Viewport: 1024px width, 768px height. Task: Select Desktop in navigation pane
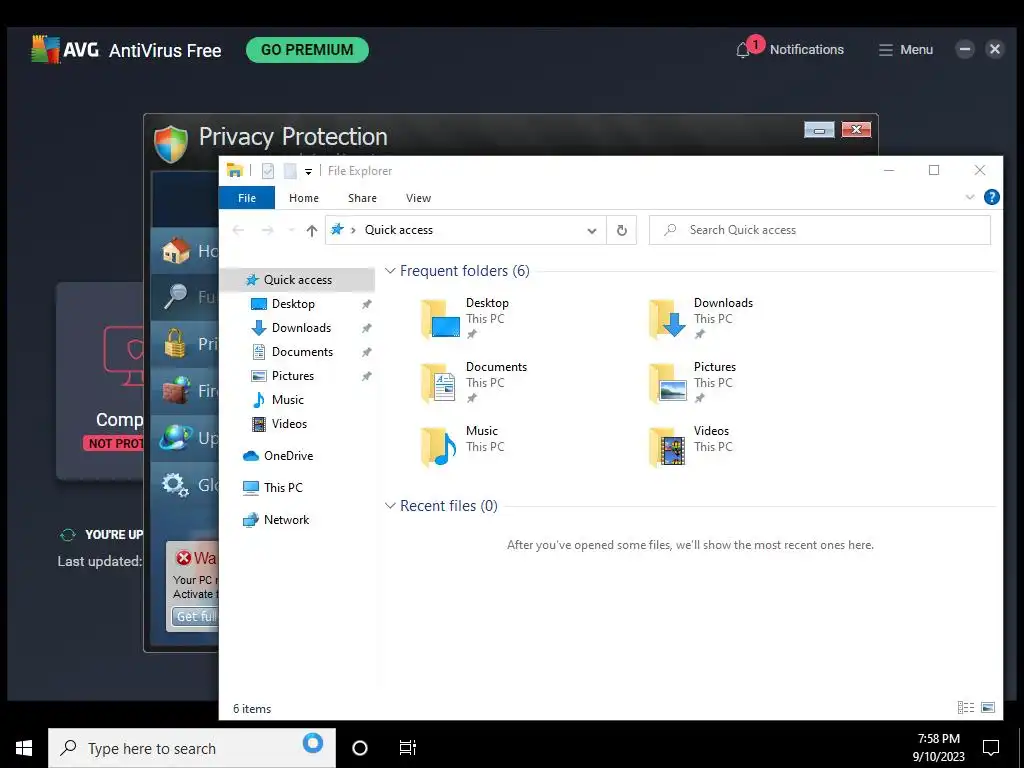click(x=293, y=304)
